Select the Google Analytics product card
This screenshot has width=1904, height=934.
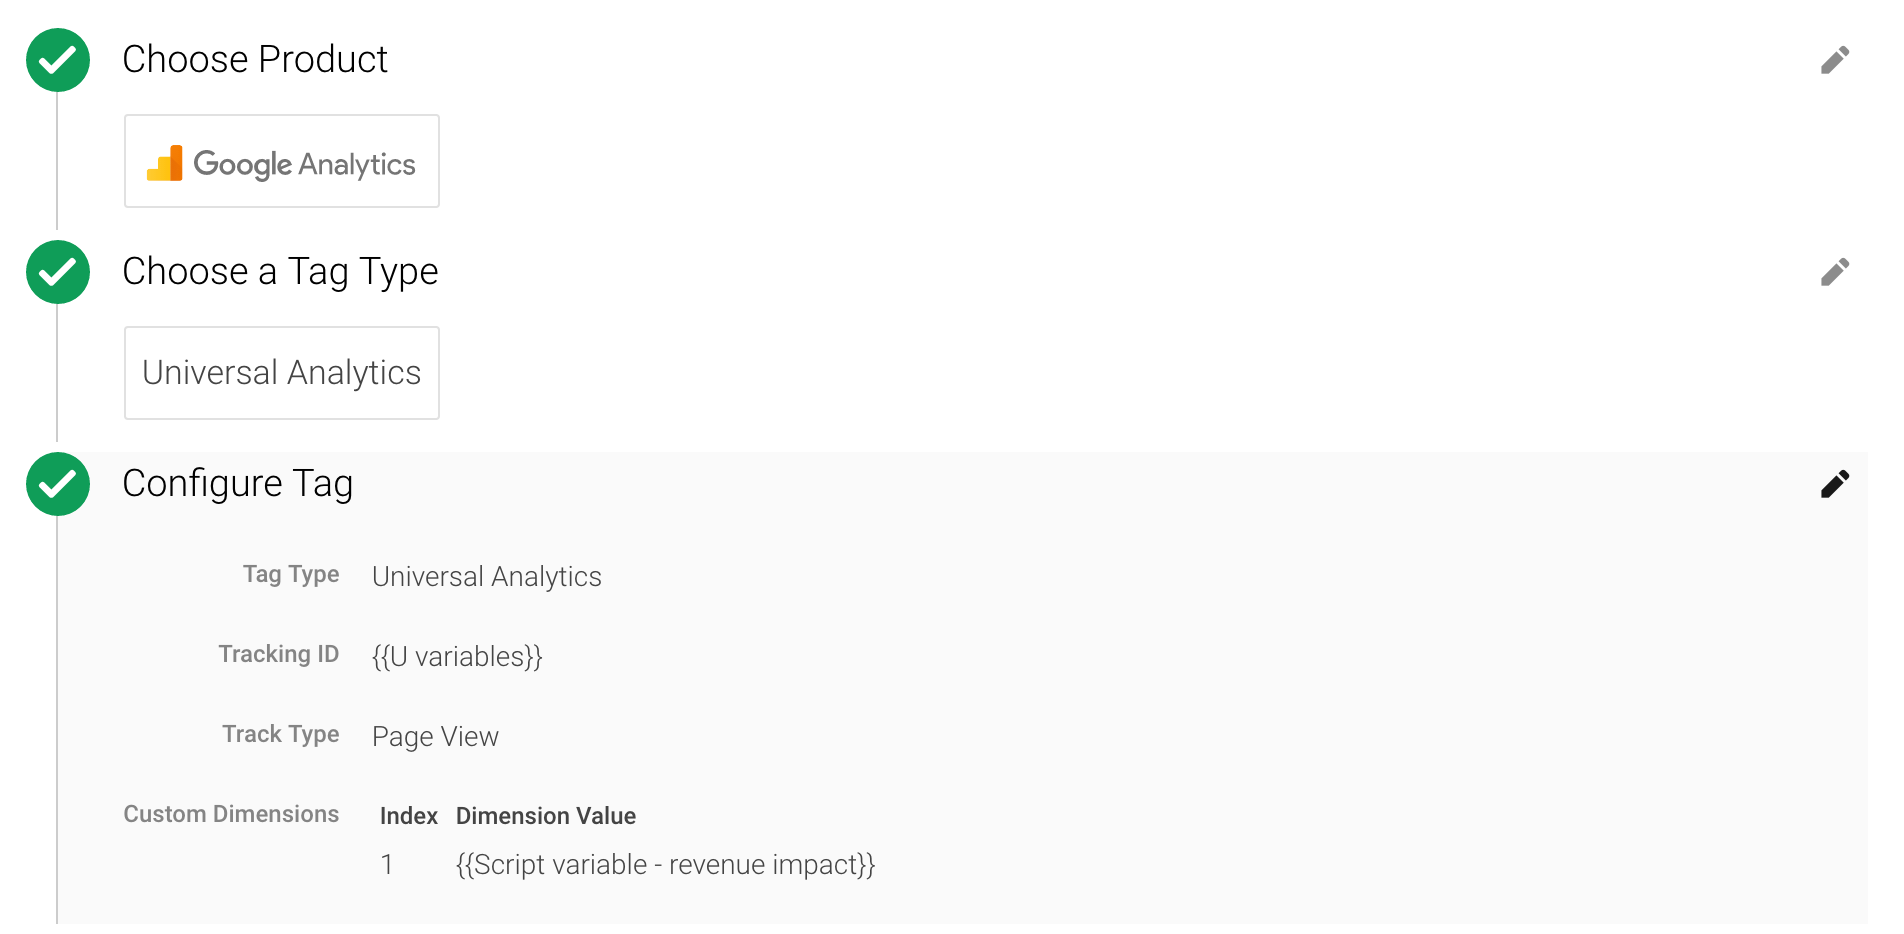(282, 161)
